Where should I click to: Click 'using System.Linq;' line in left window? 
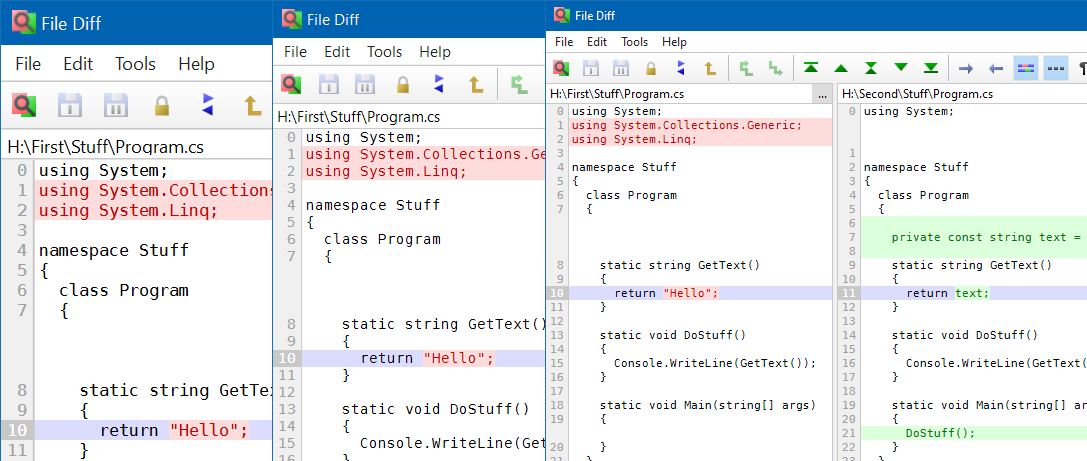point(128,210)
